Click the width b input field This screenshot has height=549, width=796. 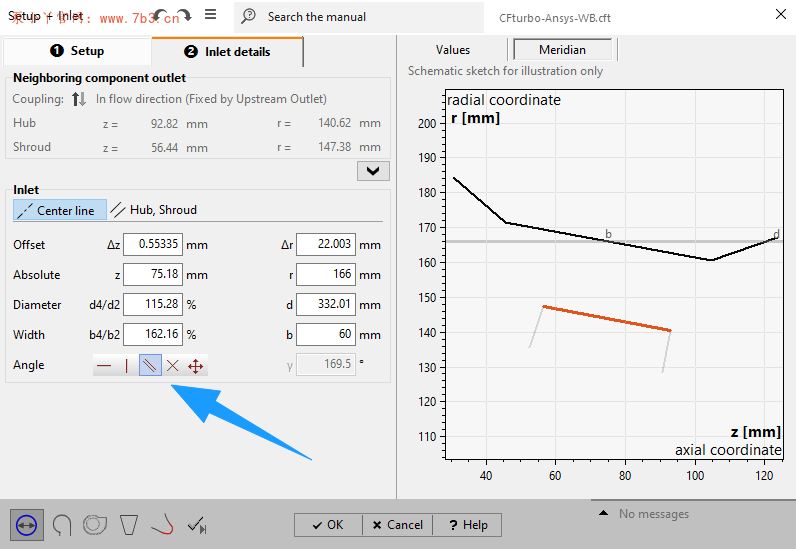pos(326,334)
